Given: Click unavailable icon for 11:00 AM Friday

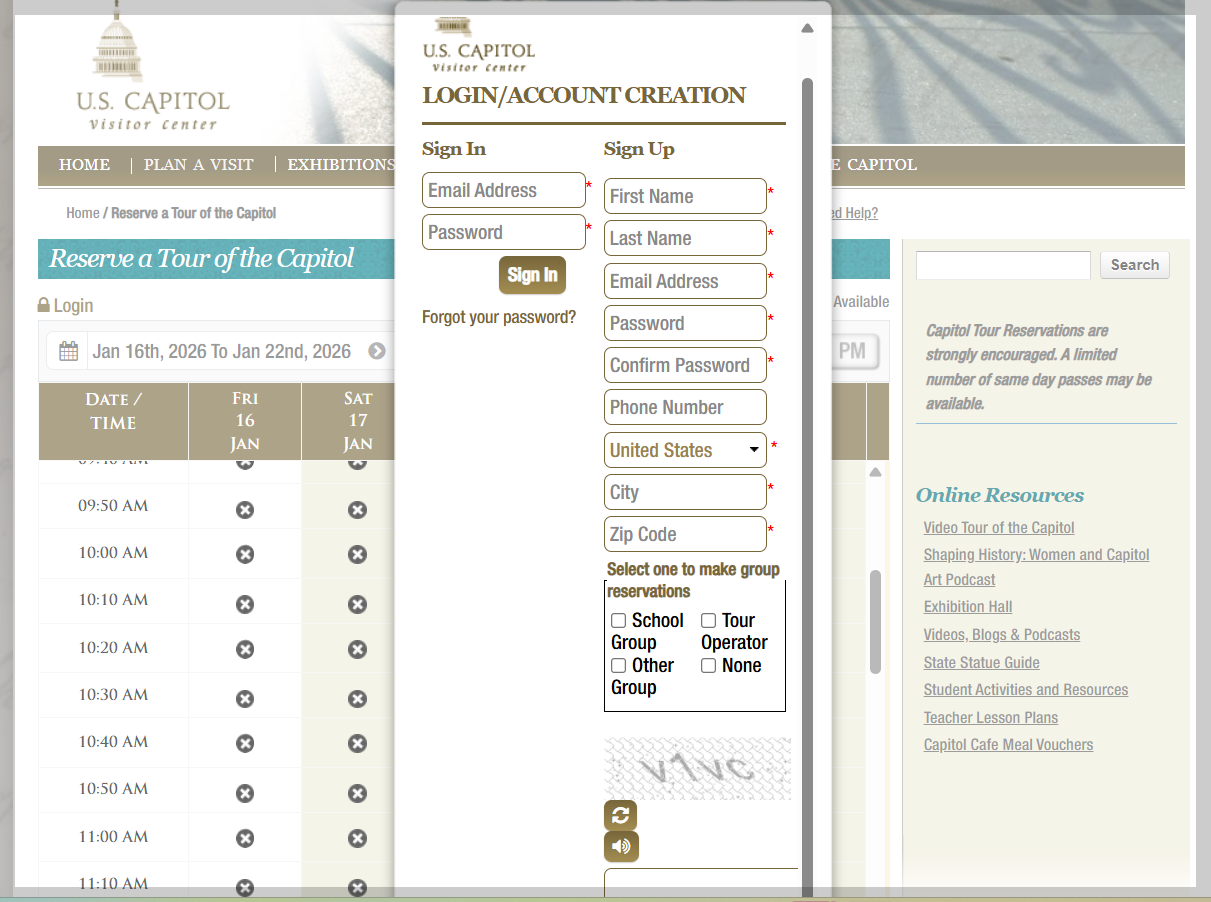Looking at the screenshot, I should pos(245,839).
